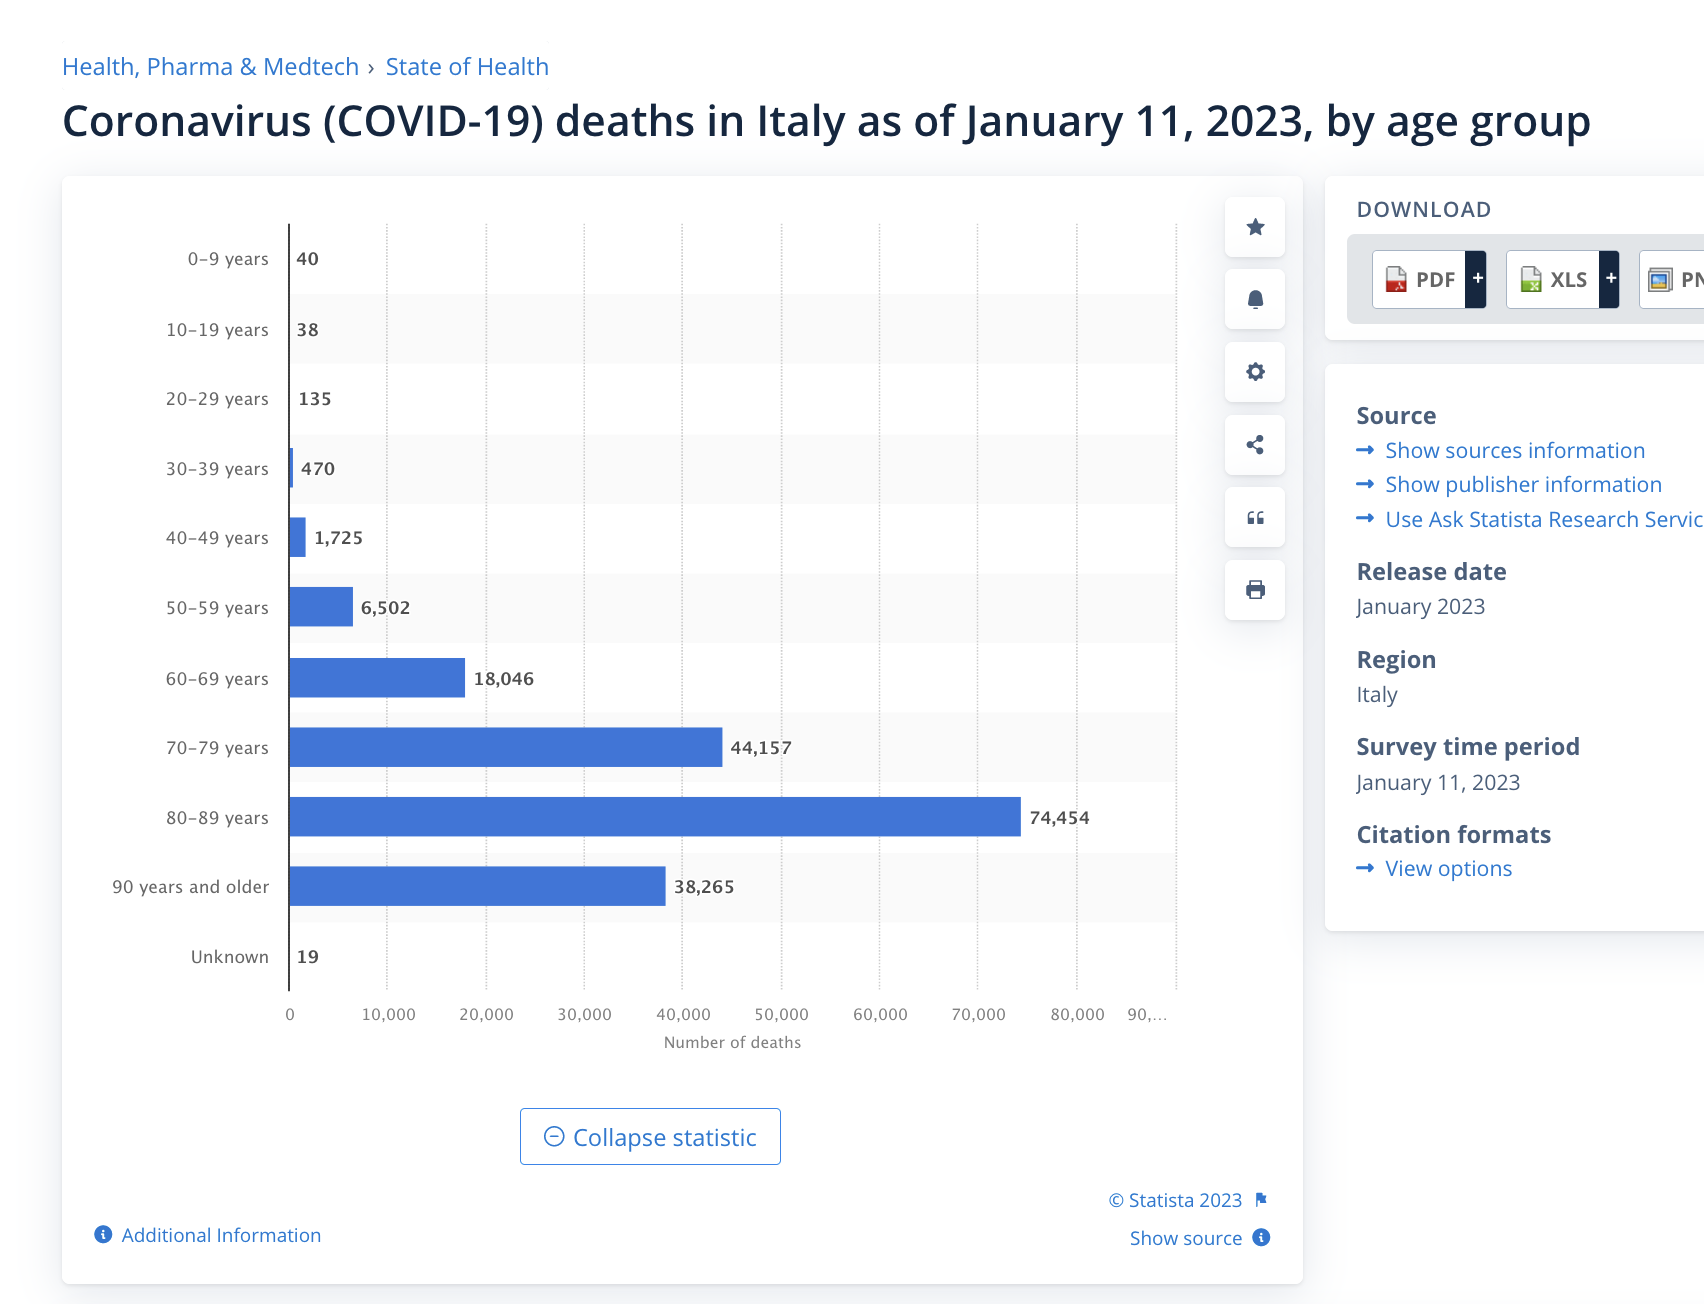The height and width of the screenshot is (1304, 1704).
Task: Click the 0–9 years axis label
Action: 228,259
